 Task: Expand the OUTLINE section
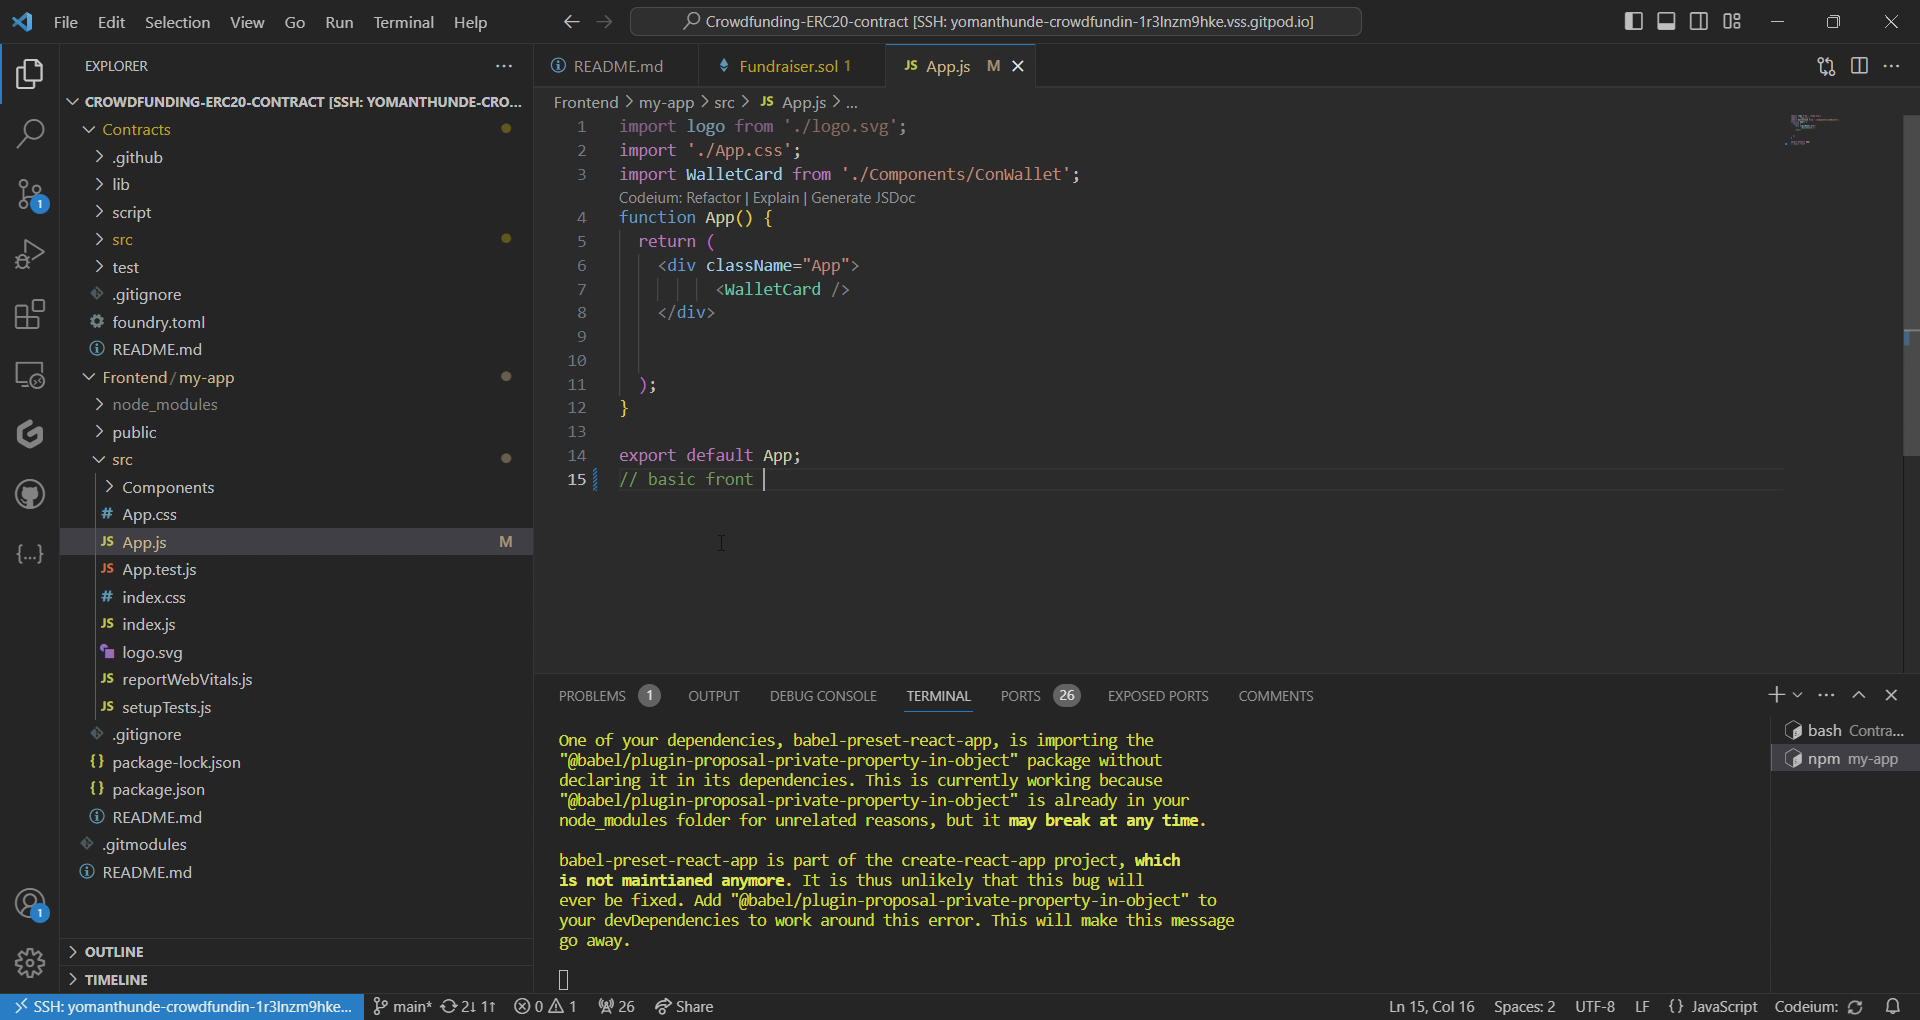(x=297, y=952)
